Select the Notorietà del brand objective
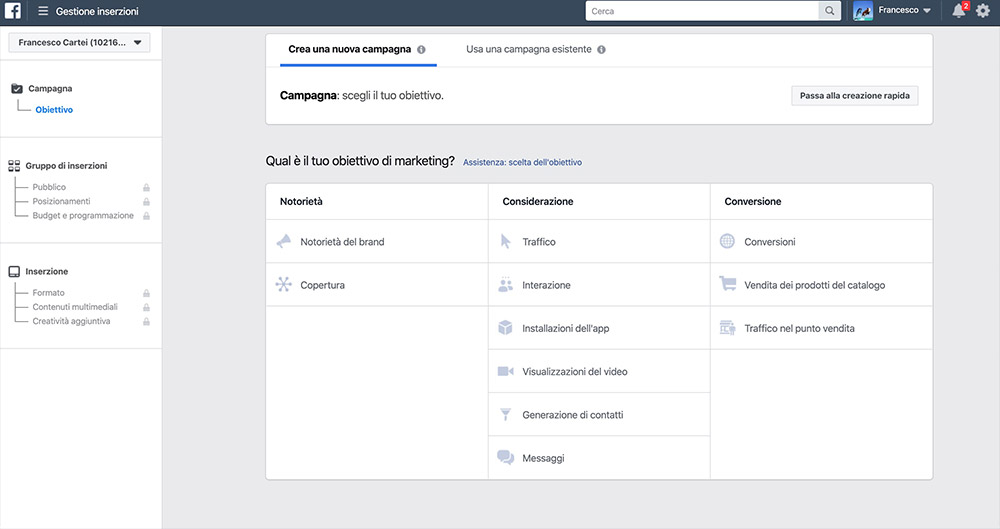Image resolution: width=1000 pixels, height=529 pixels. (377, 241)
